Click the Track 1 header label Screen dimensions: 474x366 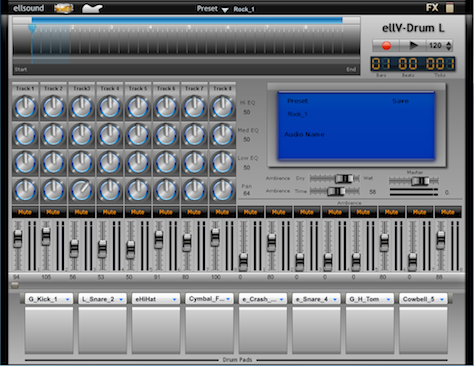pyautogui.click(x=25, y=88)
